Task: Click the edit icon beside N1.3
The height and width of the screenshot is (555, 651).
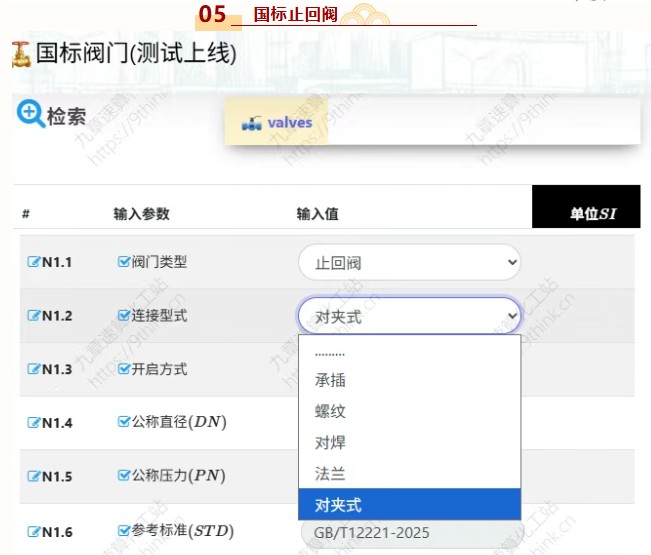Action: [33, 369]
